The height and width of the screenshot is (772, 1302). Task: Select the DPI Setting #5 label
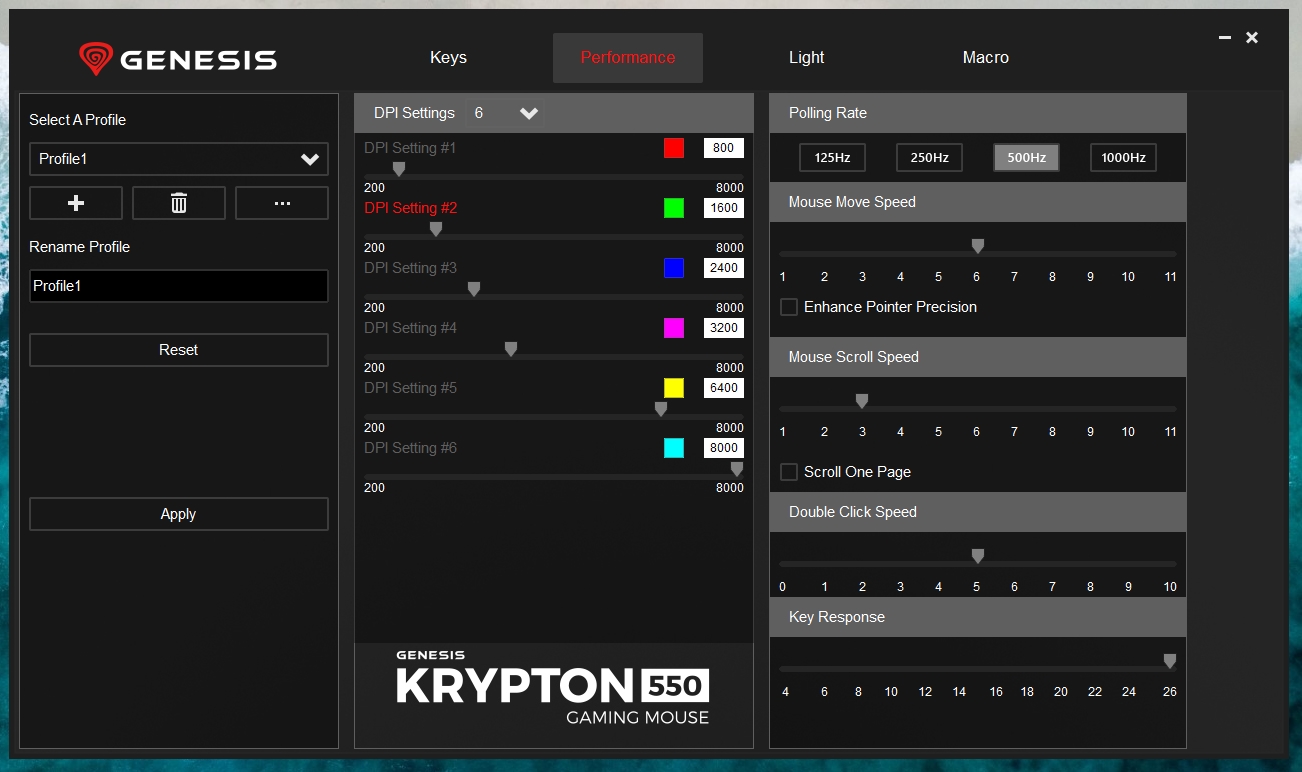click(410, 388)
